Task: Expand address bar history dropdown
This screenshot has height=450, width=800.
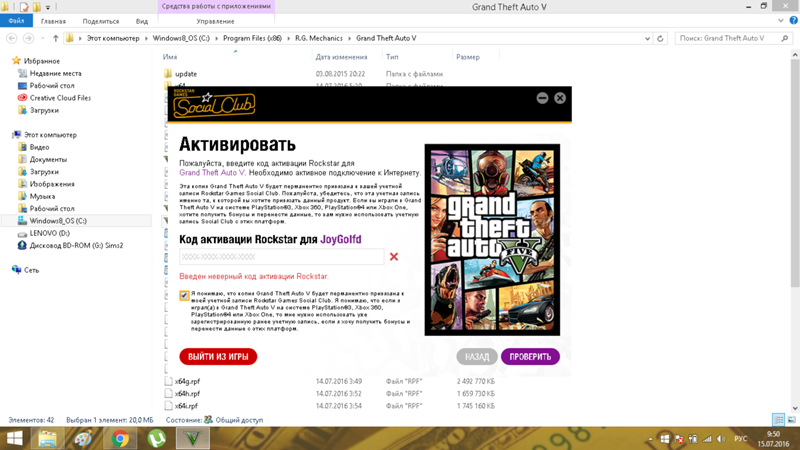Action: tap(647, 38)
